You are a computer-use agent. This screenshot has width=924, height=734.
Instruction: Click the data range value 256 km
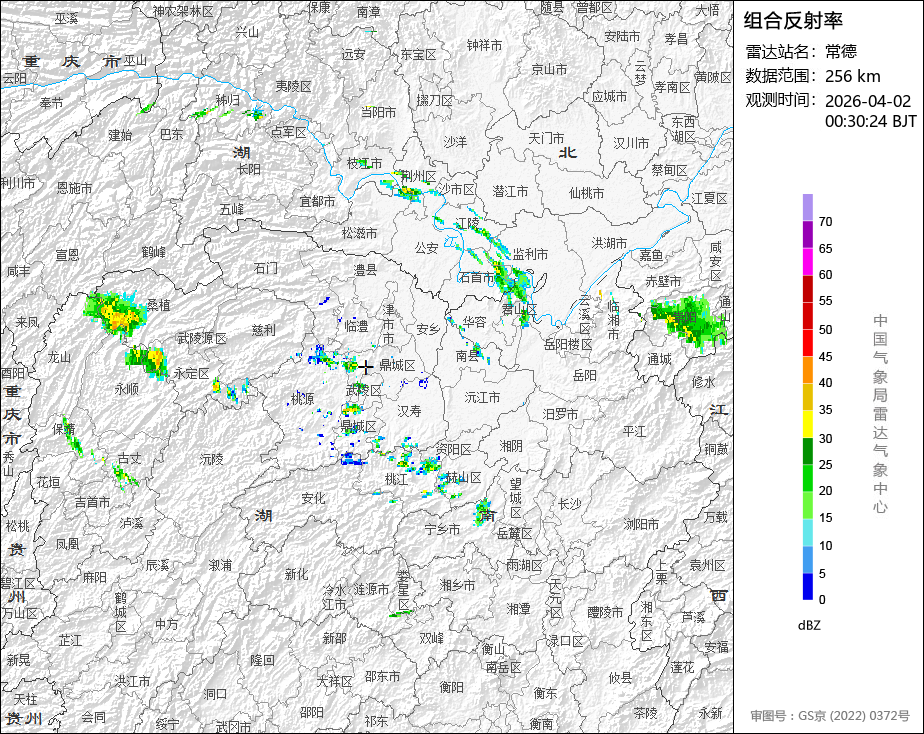pos(853,76)
